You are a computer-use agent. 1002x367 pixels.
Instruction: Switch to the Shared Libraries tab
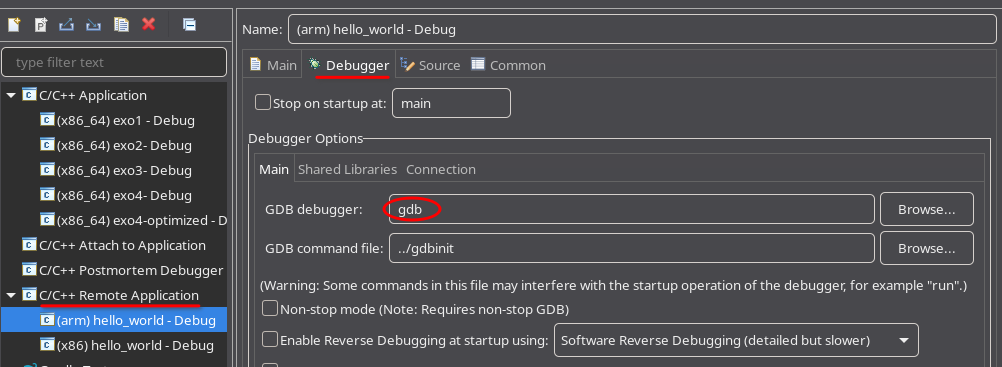(x=348, y=169)
